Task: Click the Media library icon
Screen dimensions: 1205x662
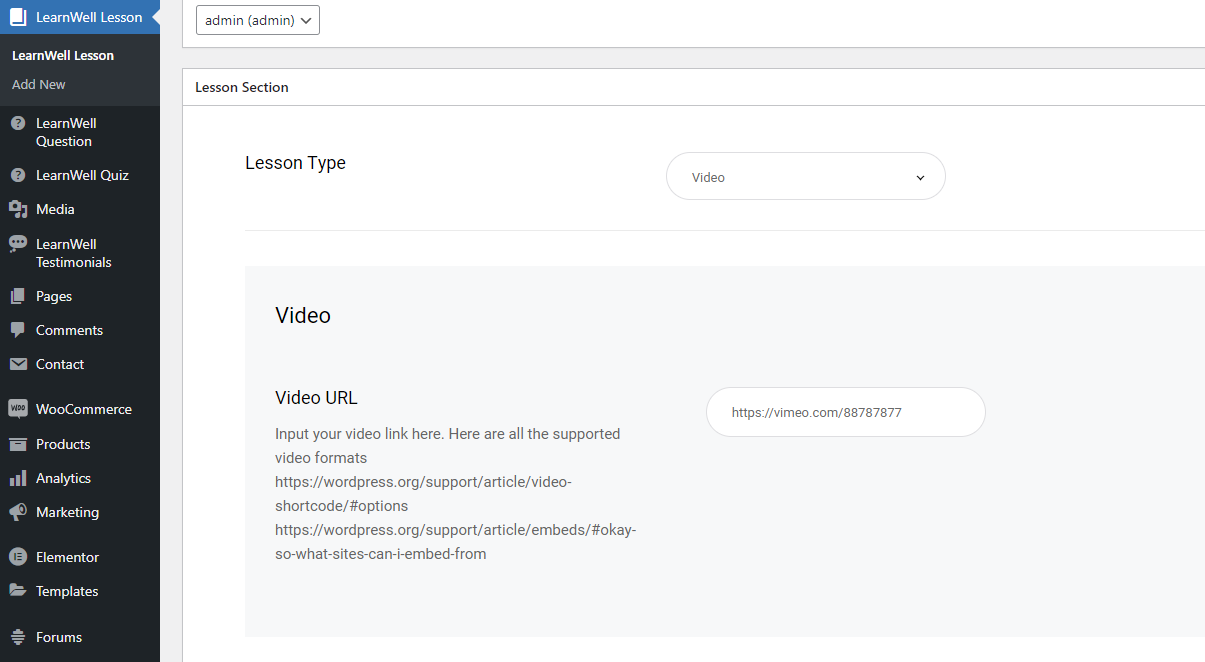Action: tap(17, 209)
